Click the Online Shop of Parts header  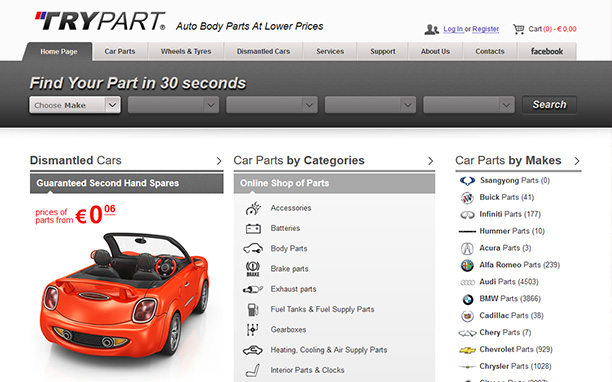coord(334,183)
